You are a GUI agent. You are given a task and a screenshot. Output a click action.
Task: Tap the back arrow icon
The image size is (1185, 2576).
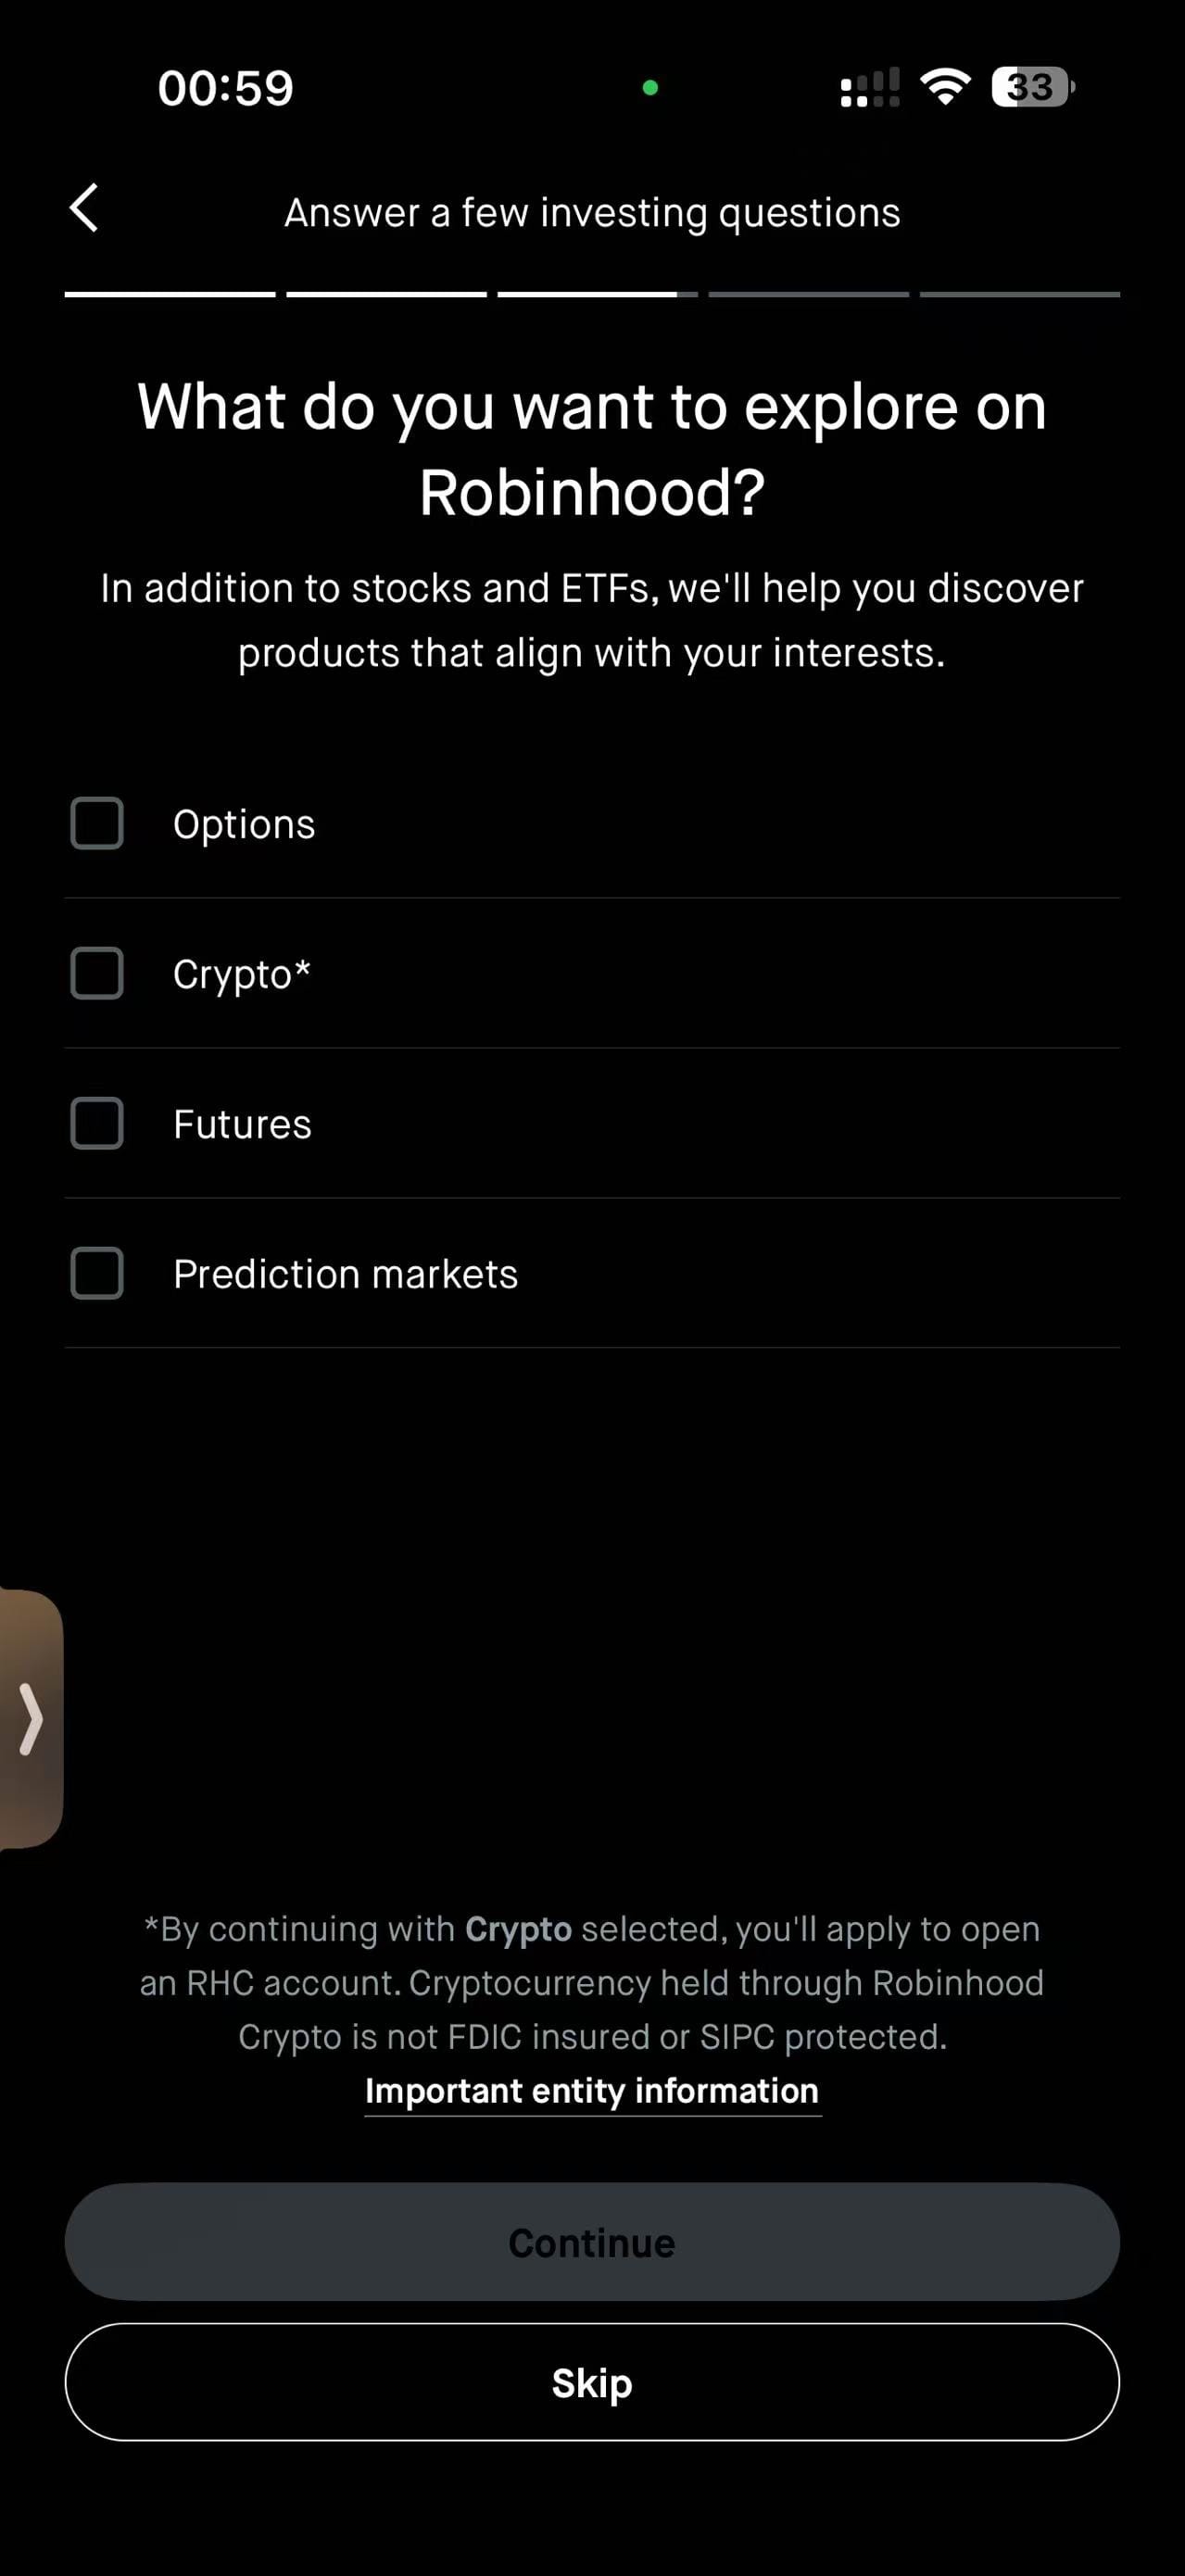coord(84,208)
